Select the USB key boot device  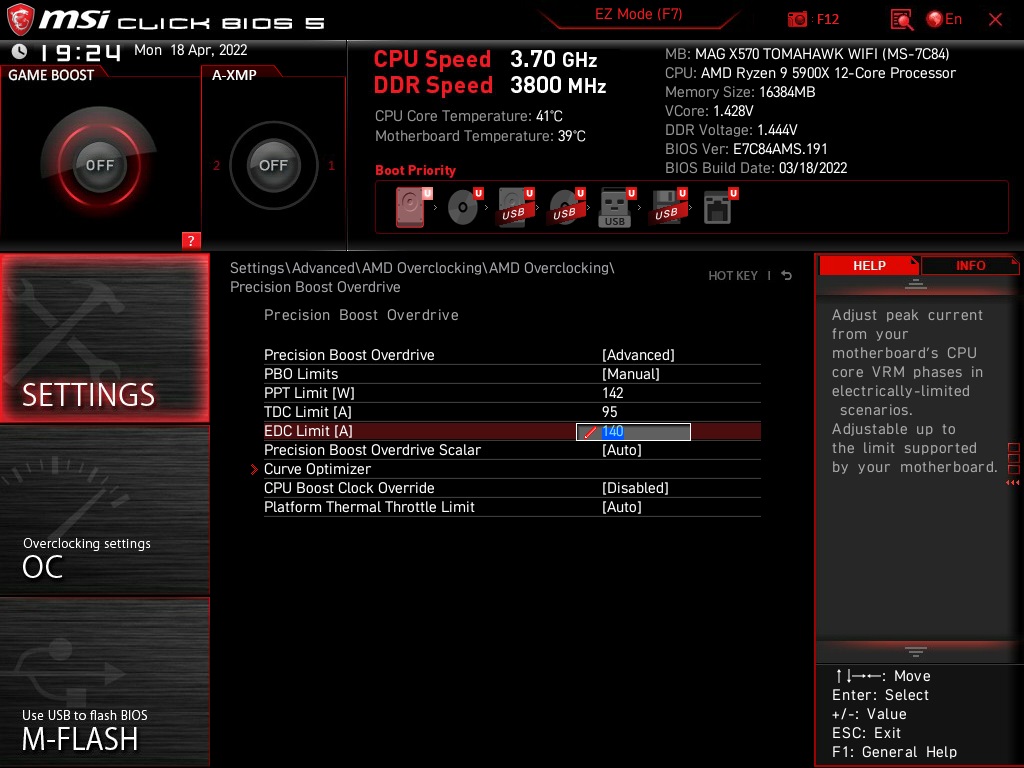point(617,208)
